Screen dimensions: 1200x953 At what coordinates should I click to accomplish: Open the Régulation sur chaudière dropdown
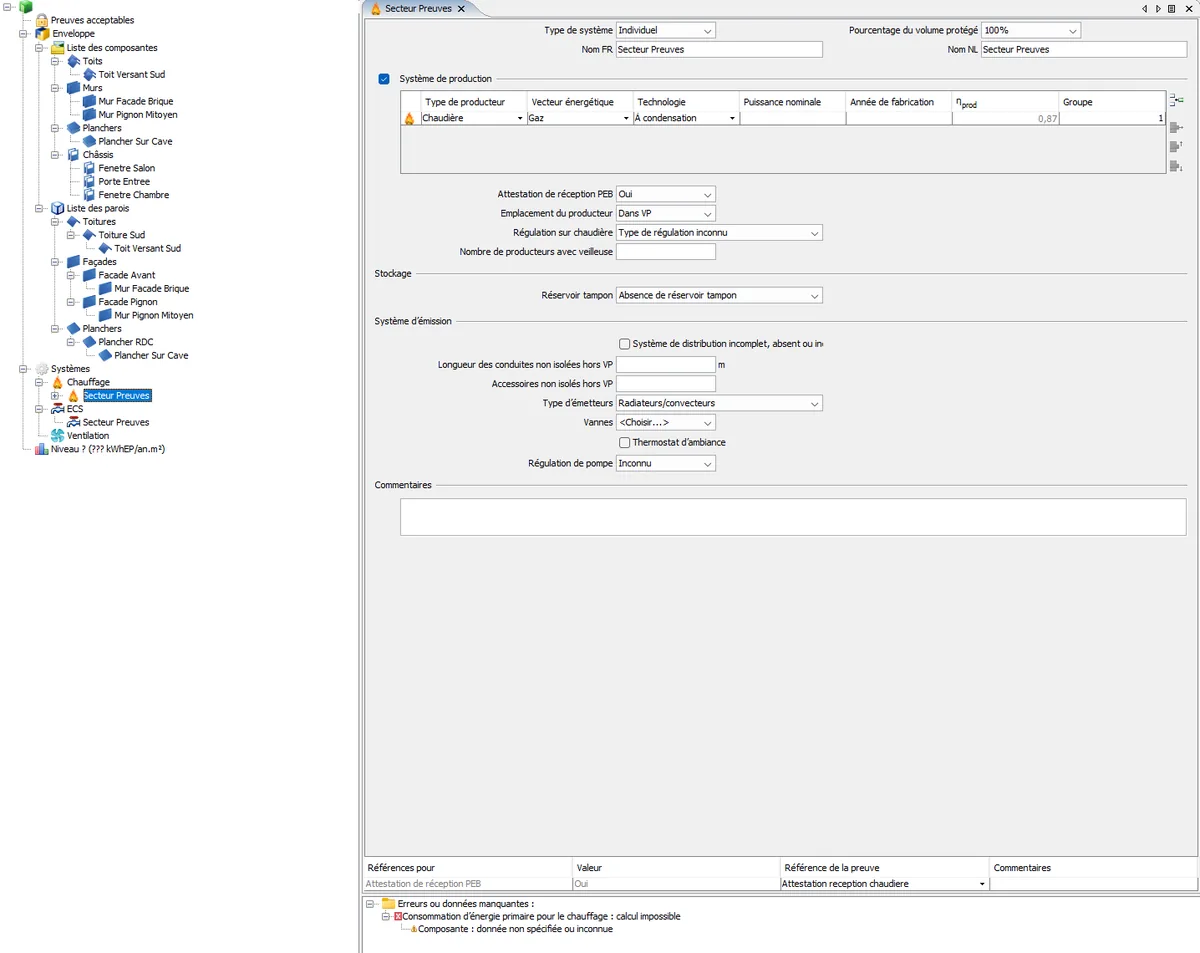pos(719,233)
